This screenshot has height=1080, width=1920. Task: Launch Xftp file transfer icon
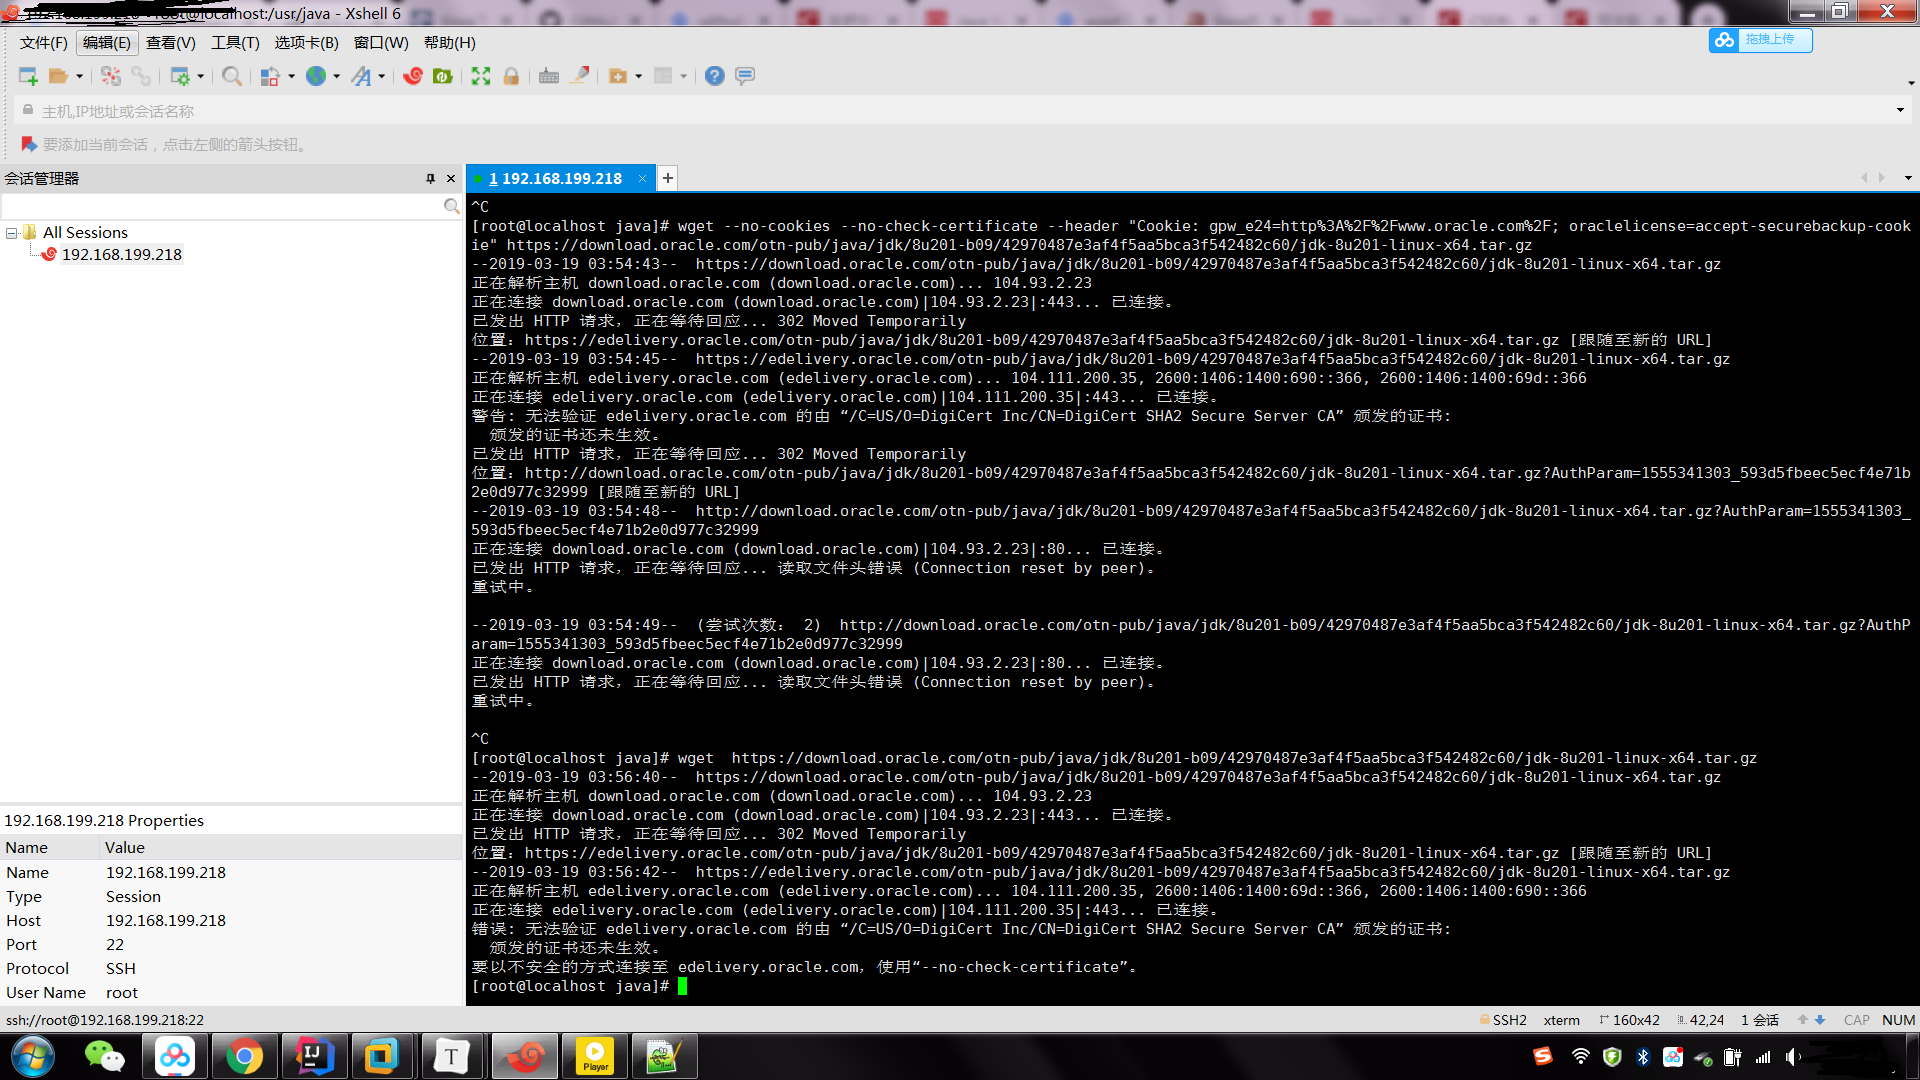(x=442, y=76)
